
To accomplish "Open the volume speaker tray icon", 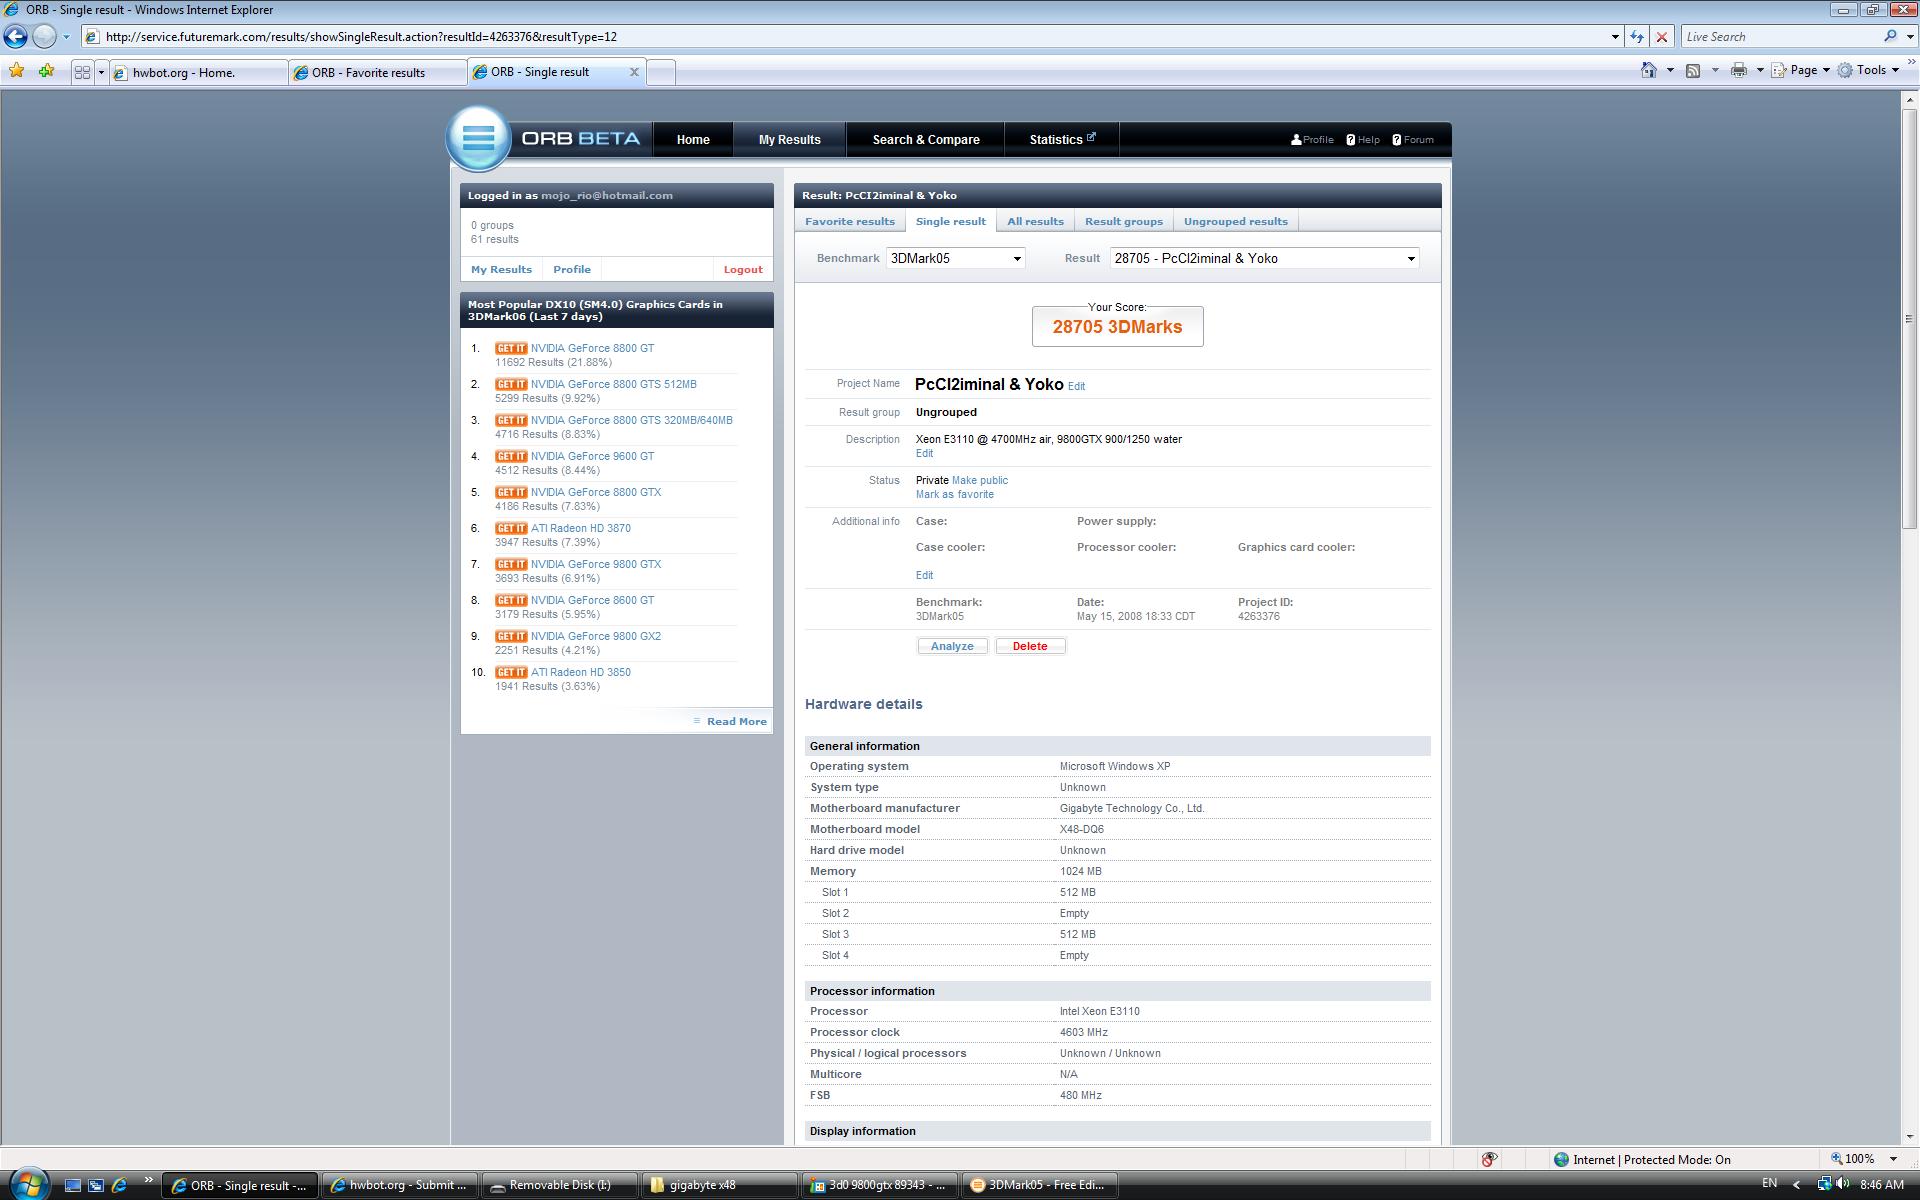I will (1843, 1184).
